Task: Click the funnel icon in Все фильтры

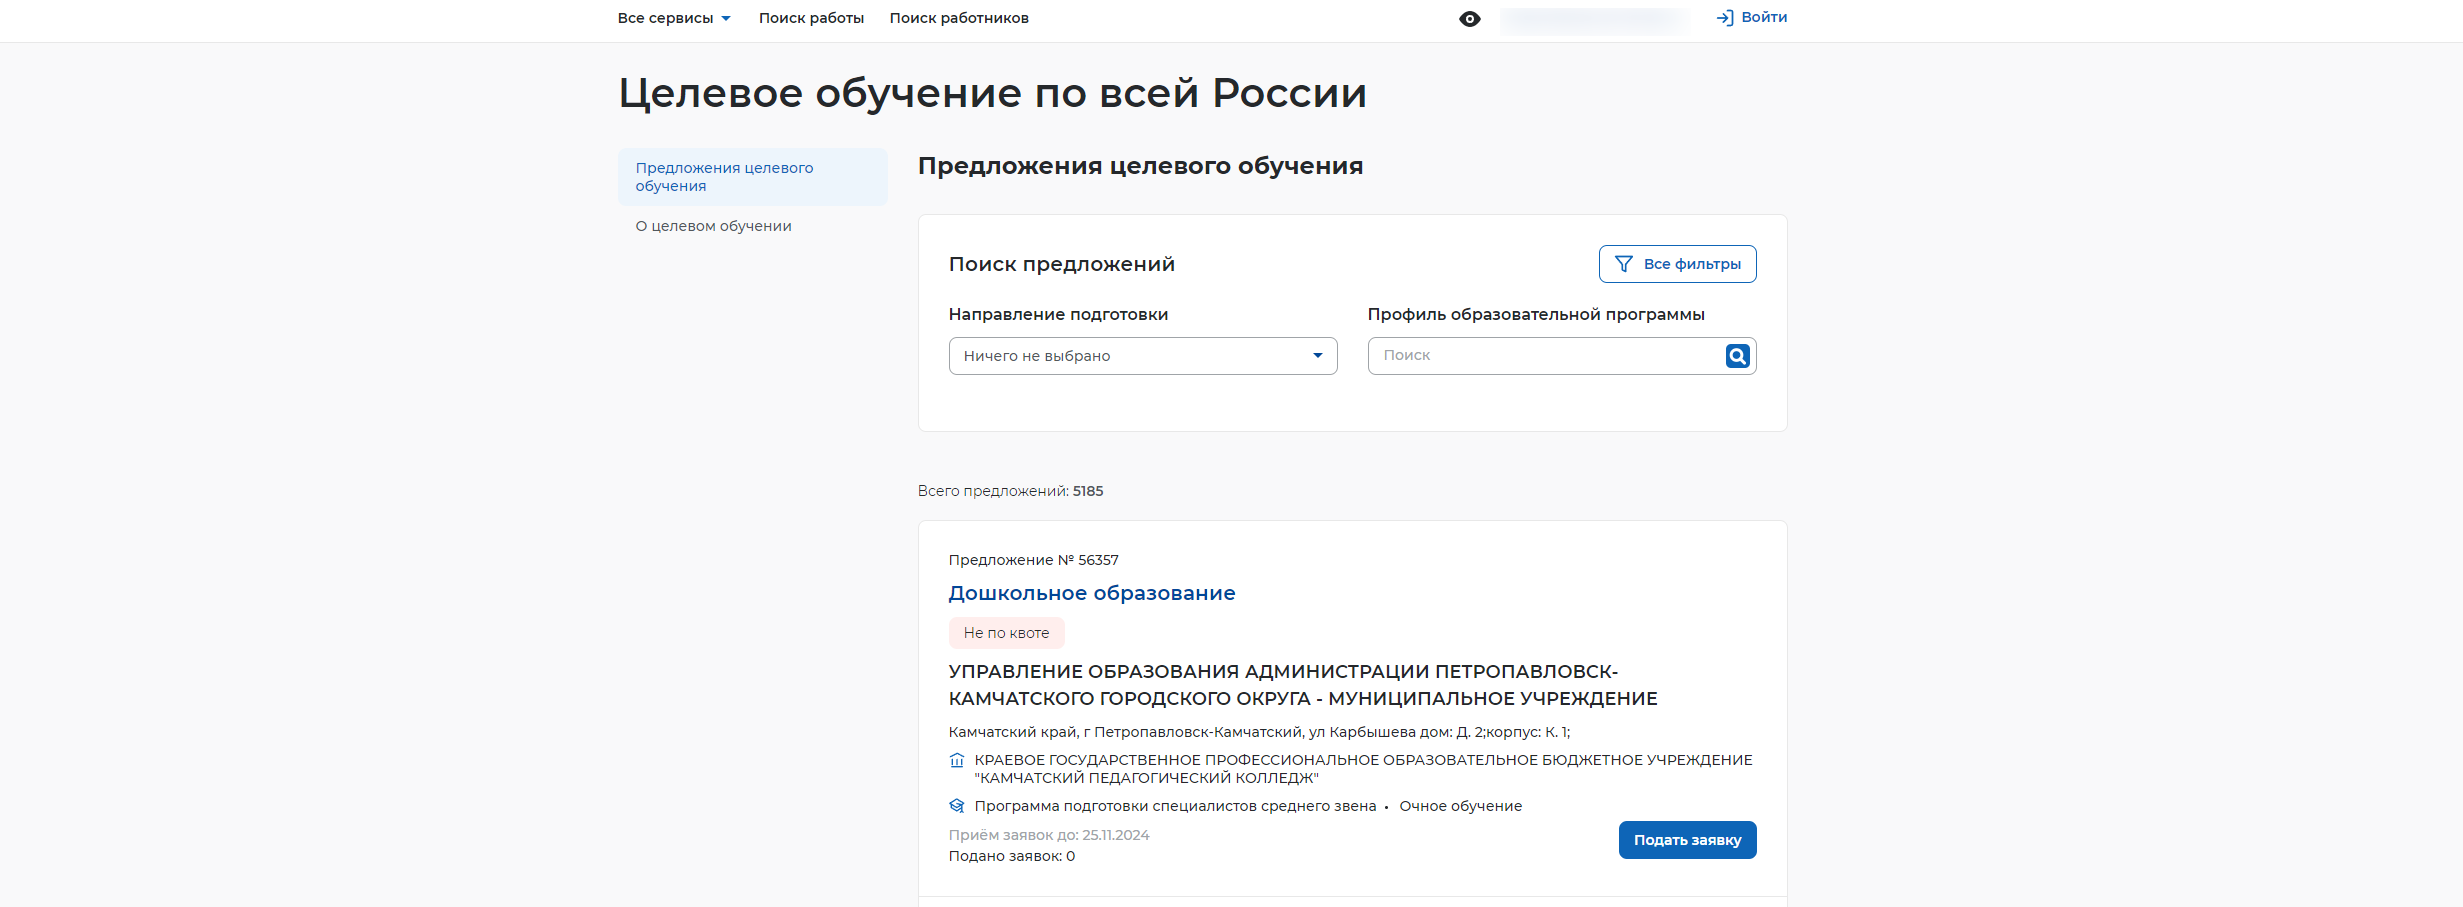Action: 1624,264
